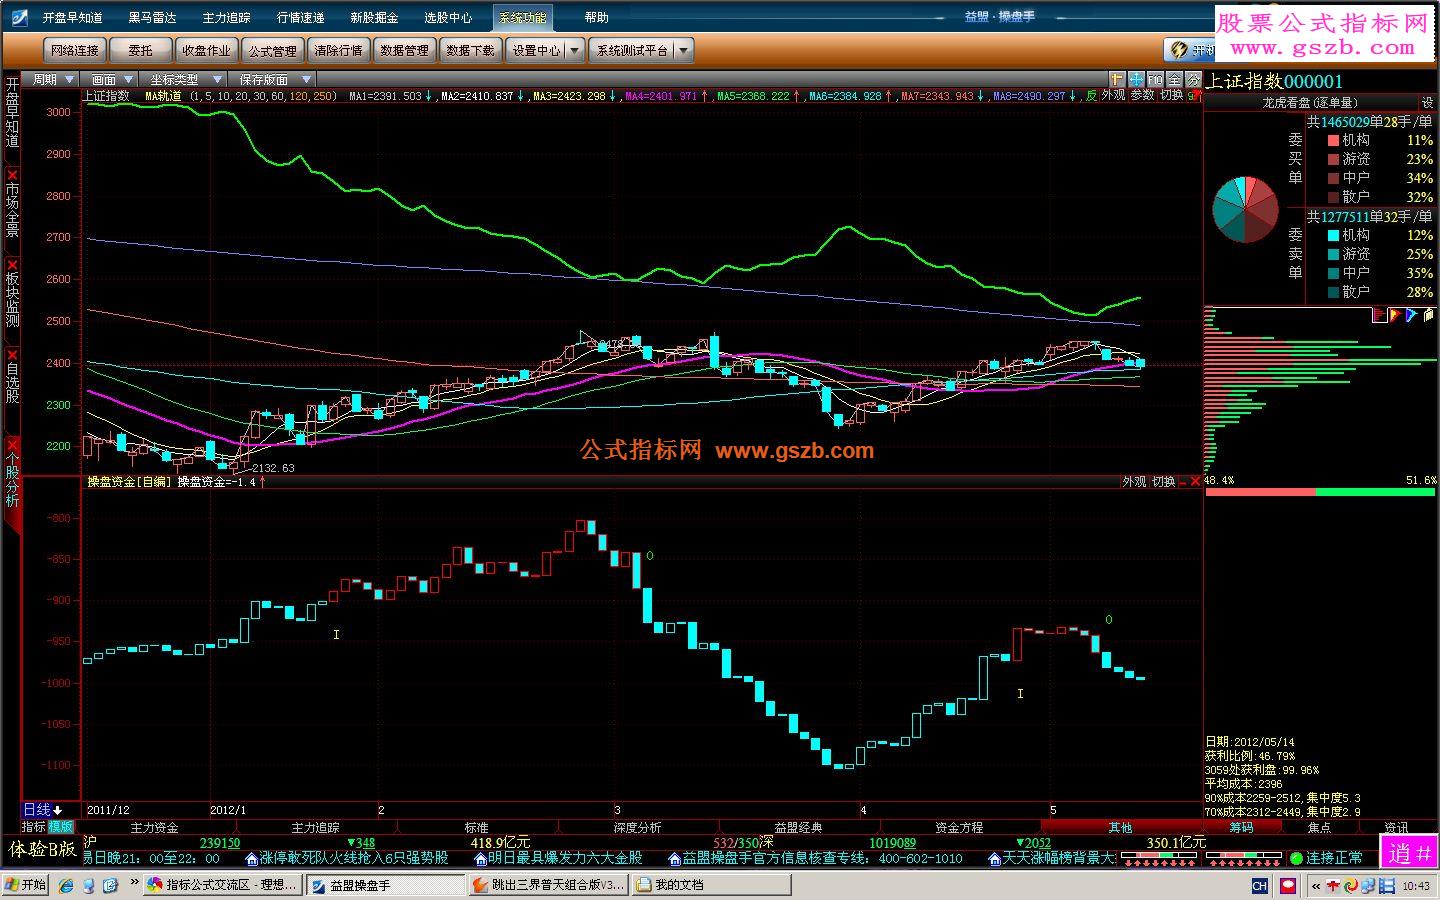Screen dimensions: 1440x900
Task: Click the 体验B版 label
Action: (42, 850)
